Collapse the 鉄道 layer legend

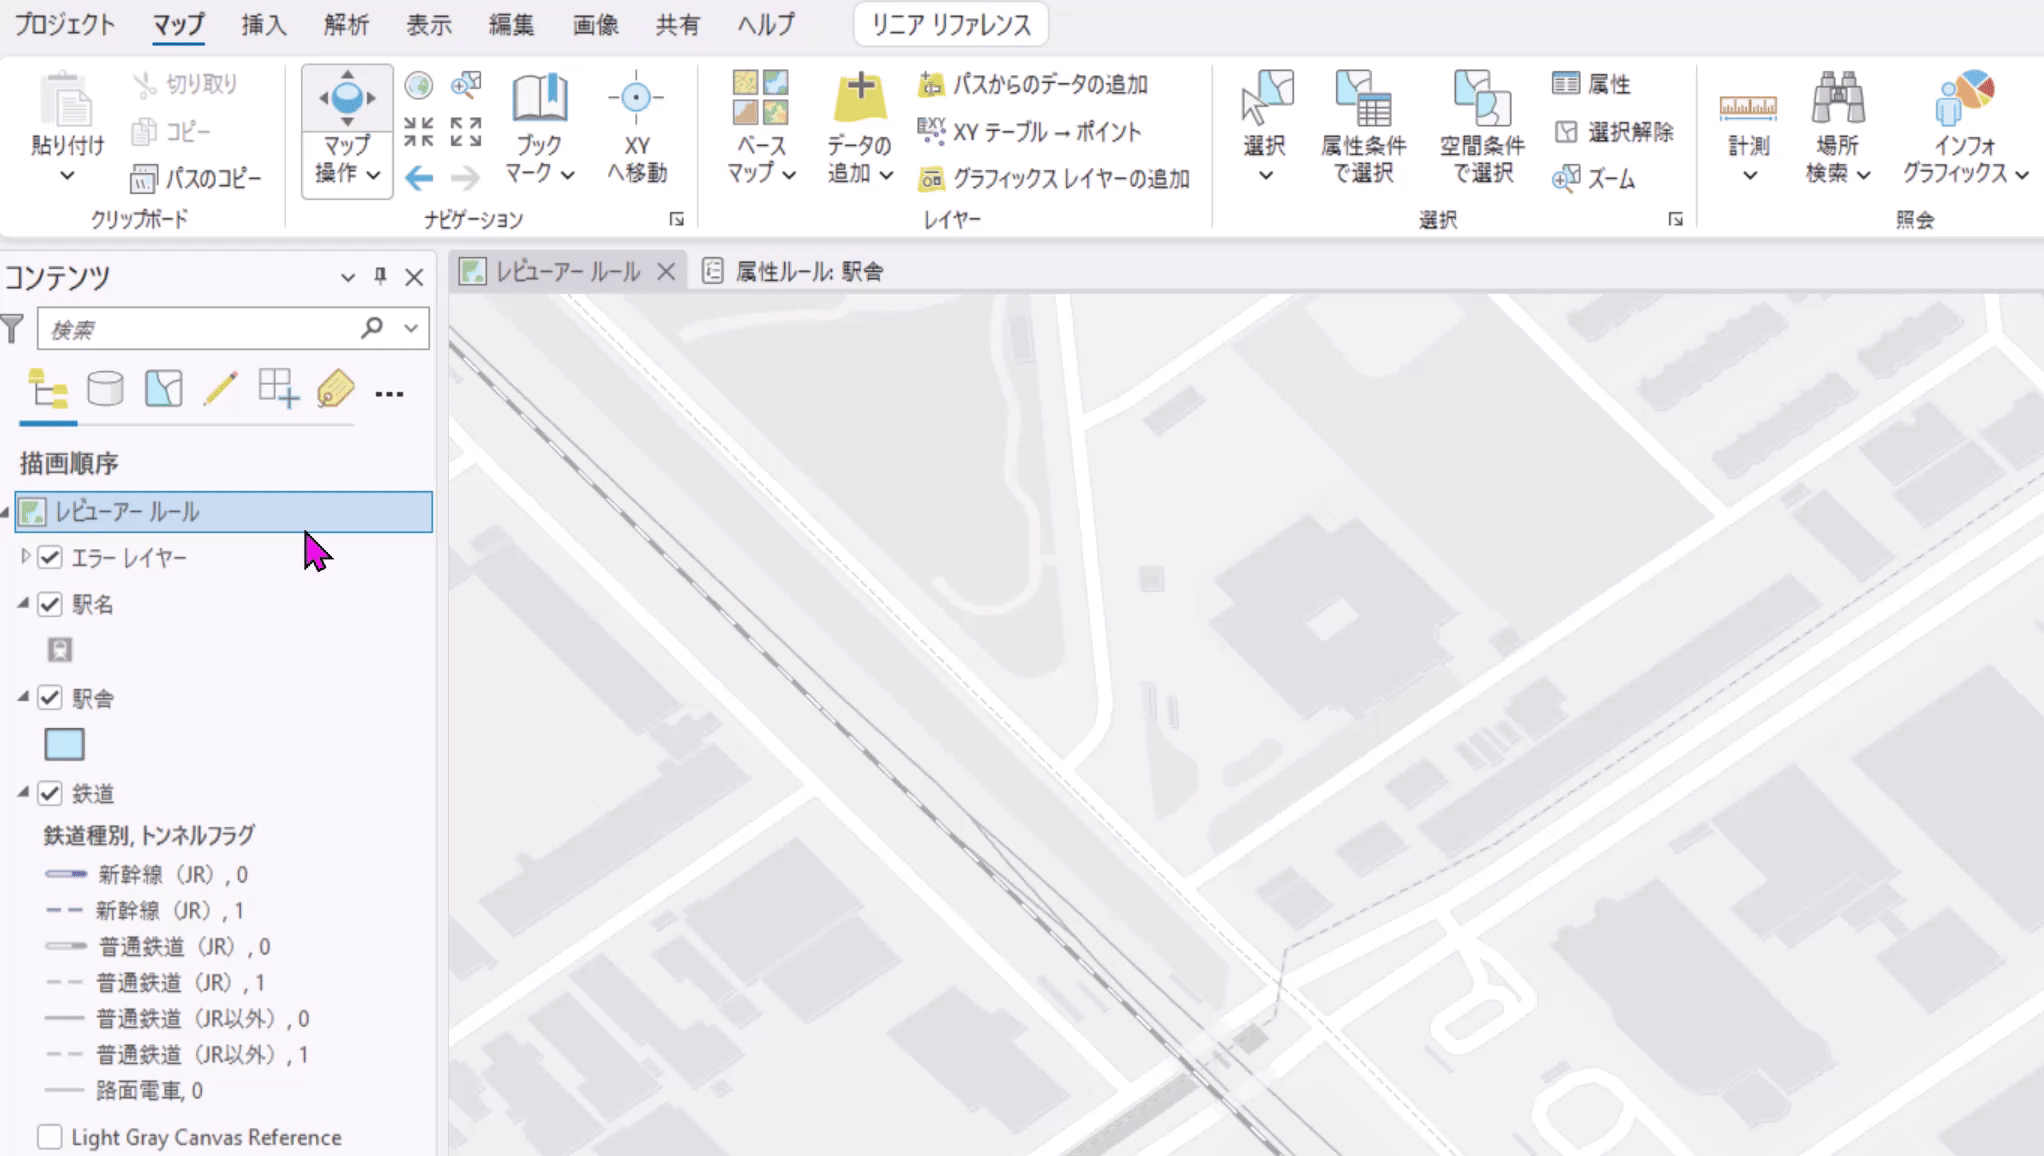(x=24, y=792)
